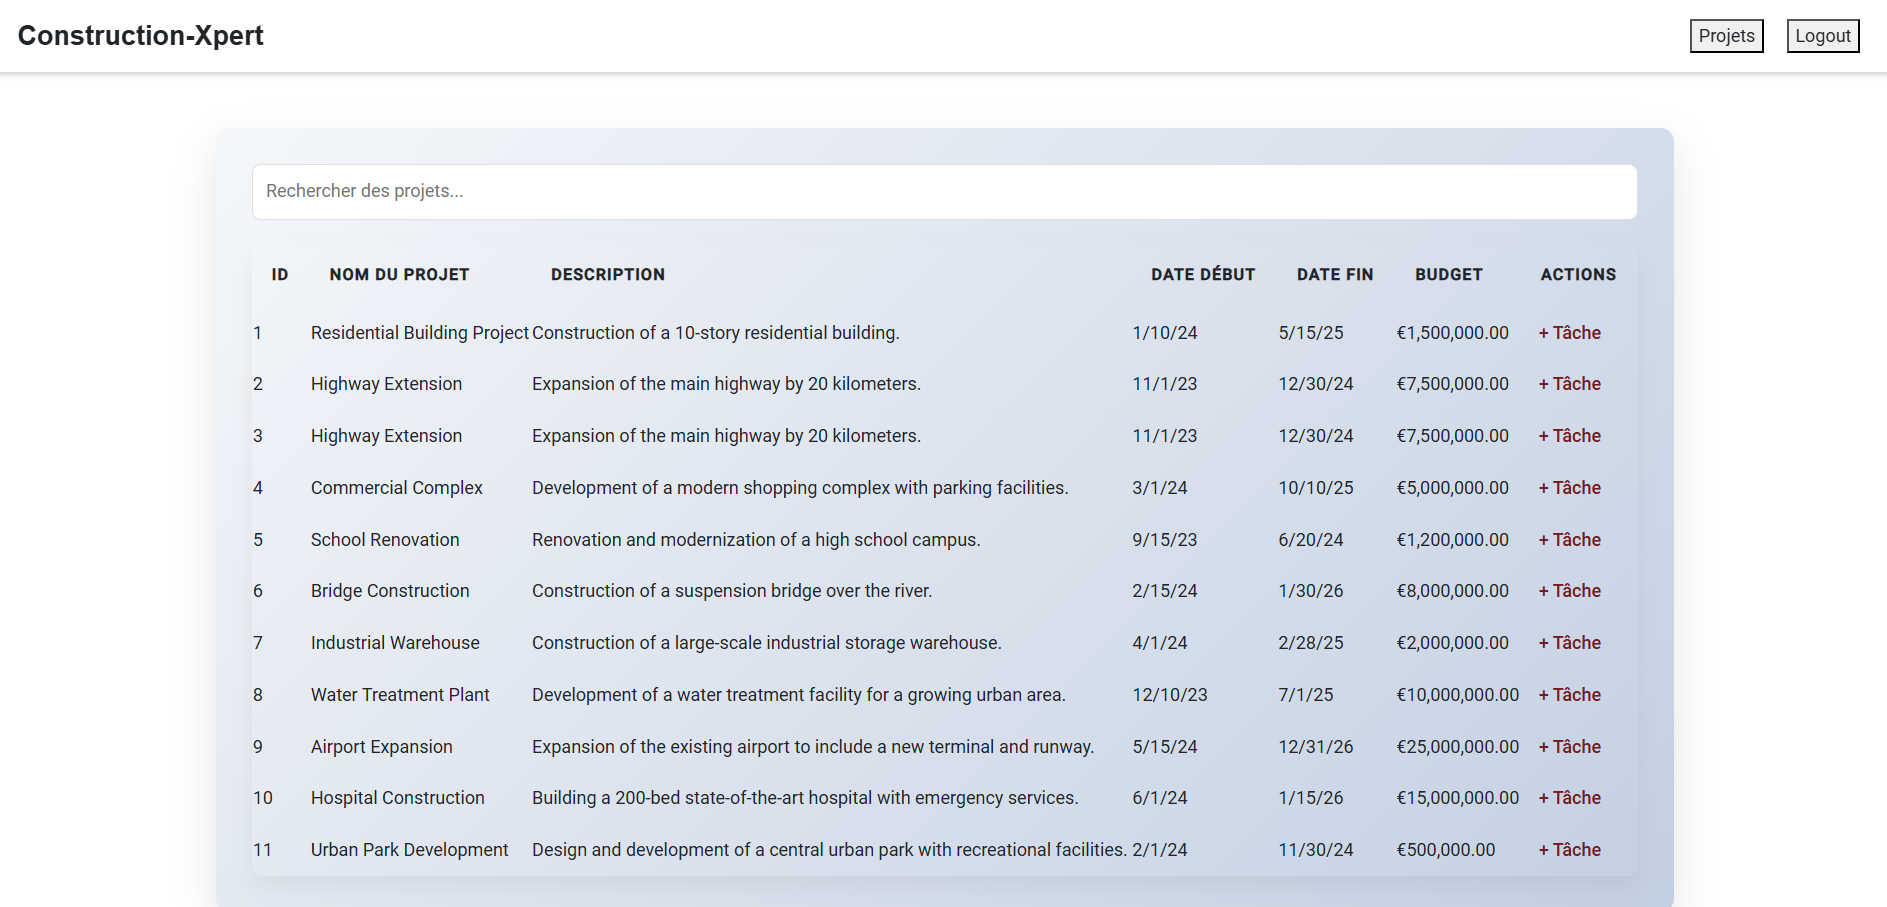This screenshot has height=907, width=1887.
Task: Add a Tâche to Residential Building Project
Action: [x=1569, y=333]
